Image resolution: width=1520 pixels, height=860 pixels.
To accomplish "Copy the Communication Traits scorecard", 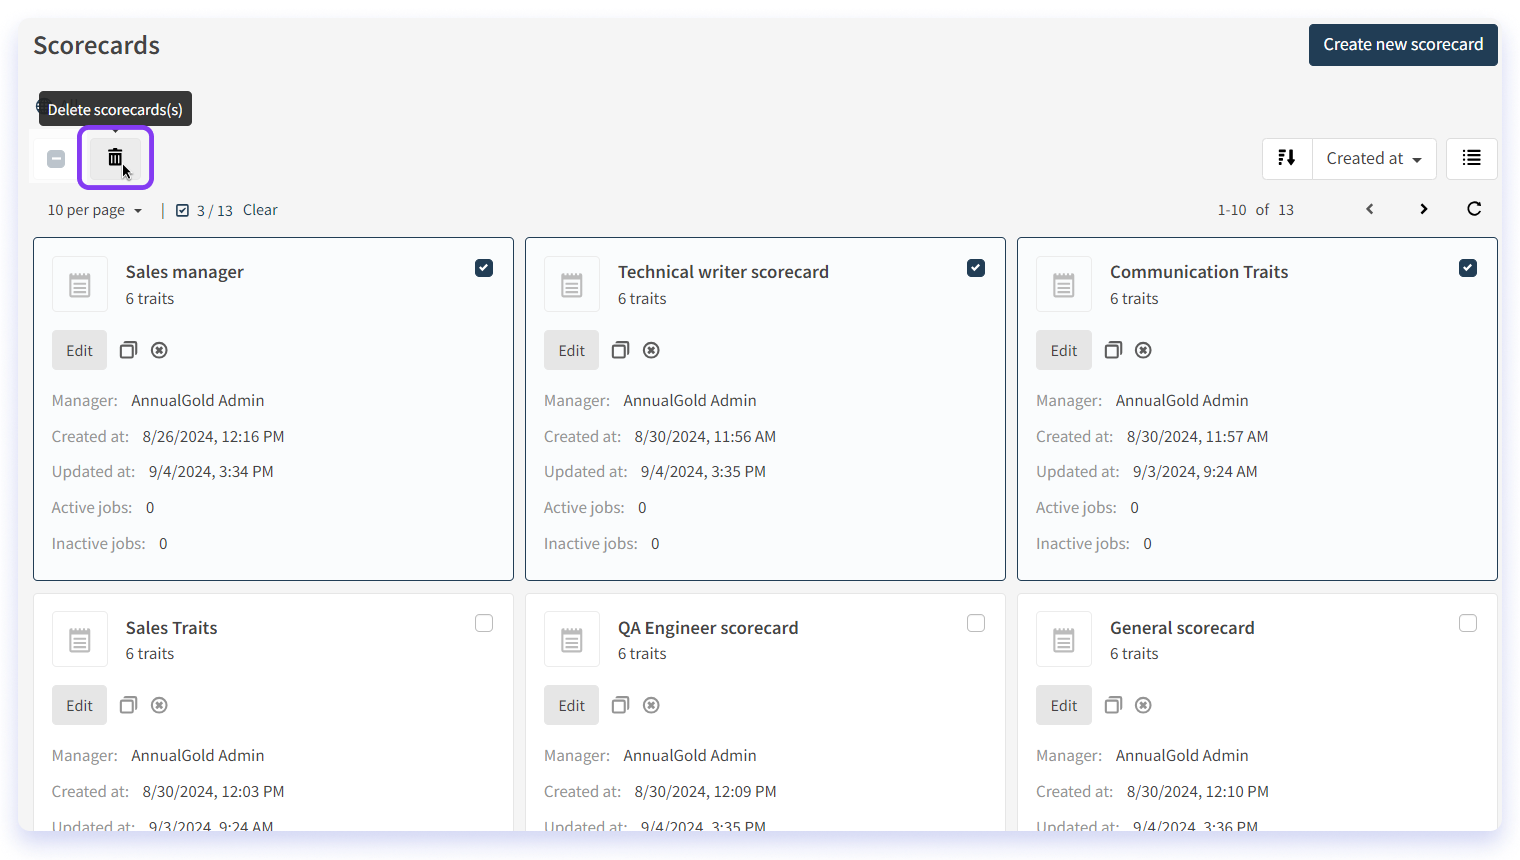I will tap(1113, 350).
